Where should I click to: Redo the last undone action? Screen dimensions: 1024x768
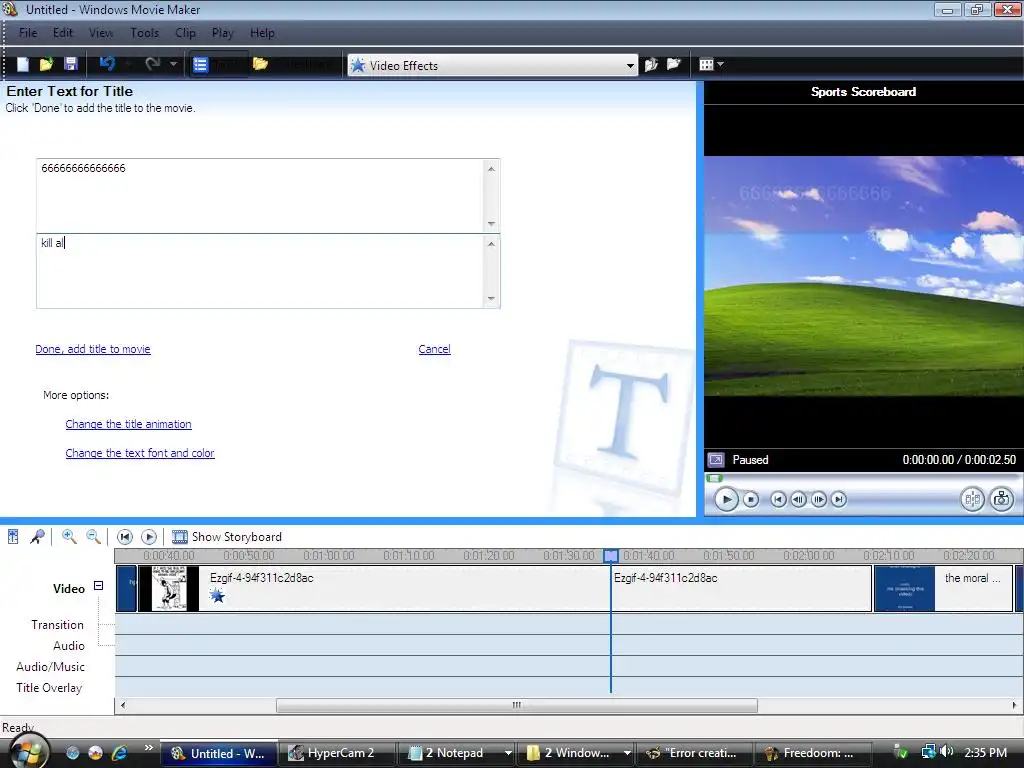coord(152,64)
